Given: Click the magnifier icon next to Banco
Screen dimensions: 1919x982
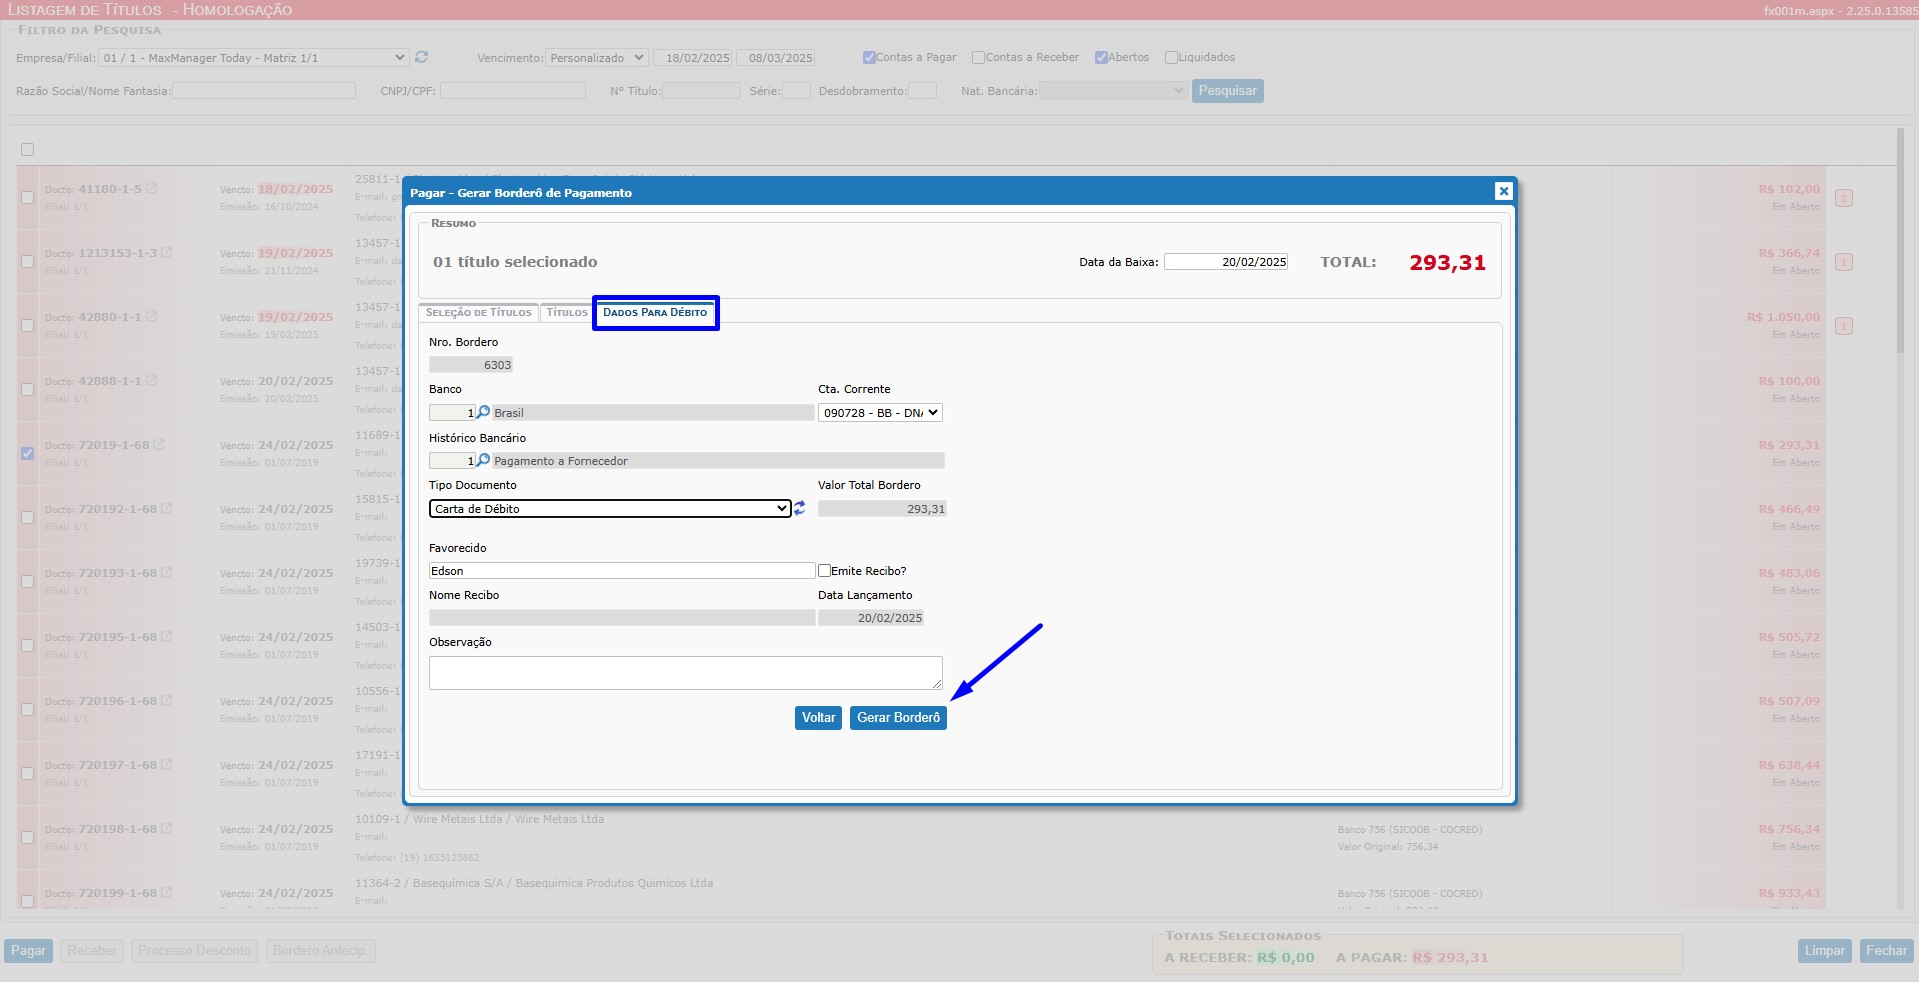Looking at the screenshot, I should click(483, 412).
